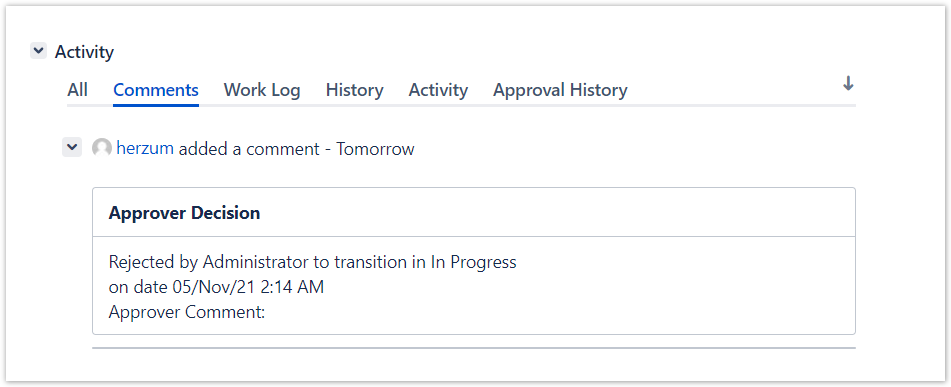Show the History tab

click(x=354, y=90)
